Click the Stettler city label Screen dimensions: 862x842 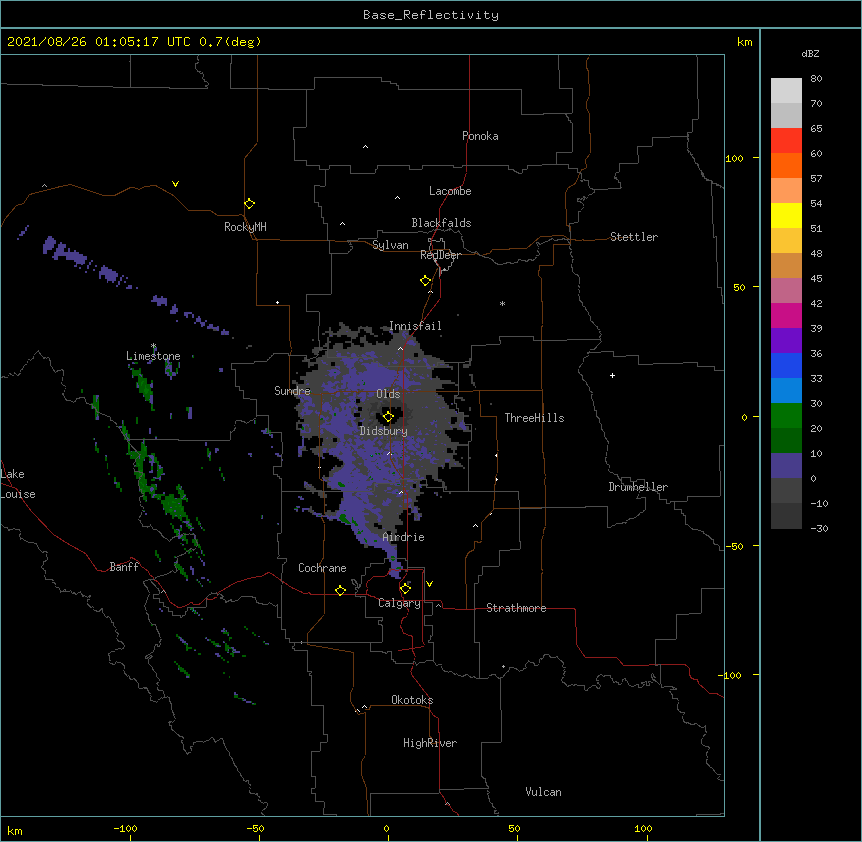pos(634,237)
